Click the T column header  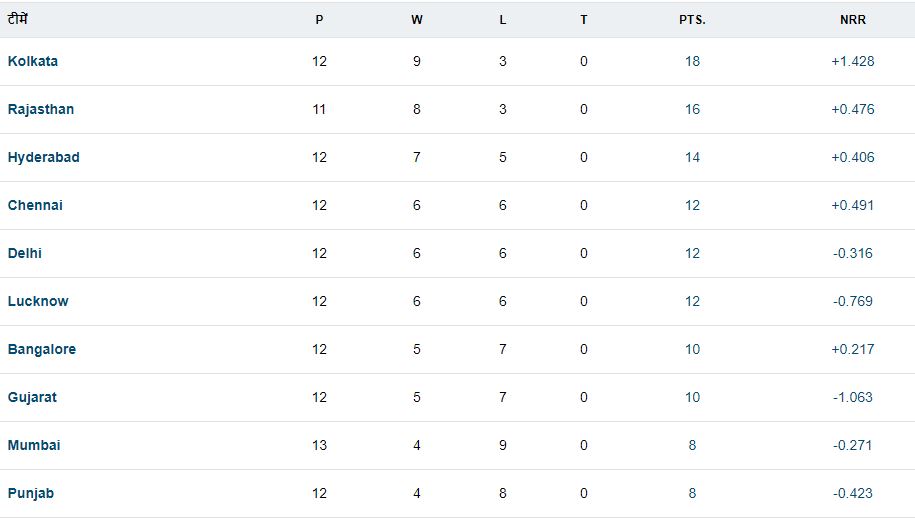(x=584, y=20)
